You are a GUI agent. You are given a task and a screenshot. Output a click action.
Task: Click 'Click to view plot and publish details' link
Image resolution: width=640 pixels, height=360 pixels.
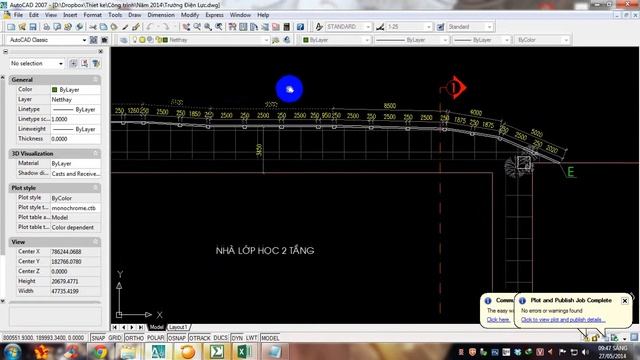tap(563, 320)
